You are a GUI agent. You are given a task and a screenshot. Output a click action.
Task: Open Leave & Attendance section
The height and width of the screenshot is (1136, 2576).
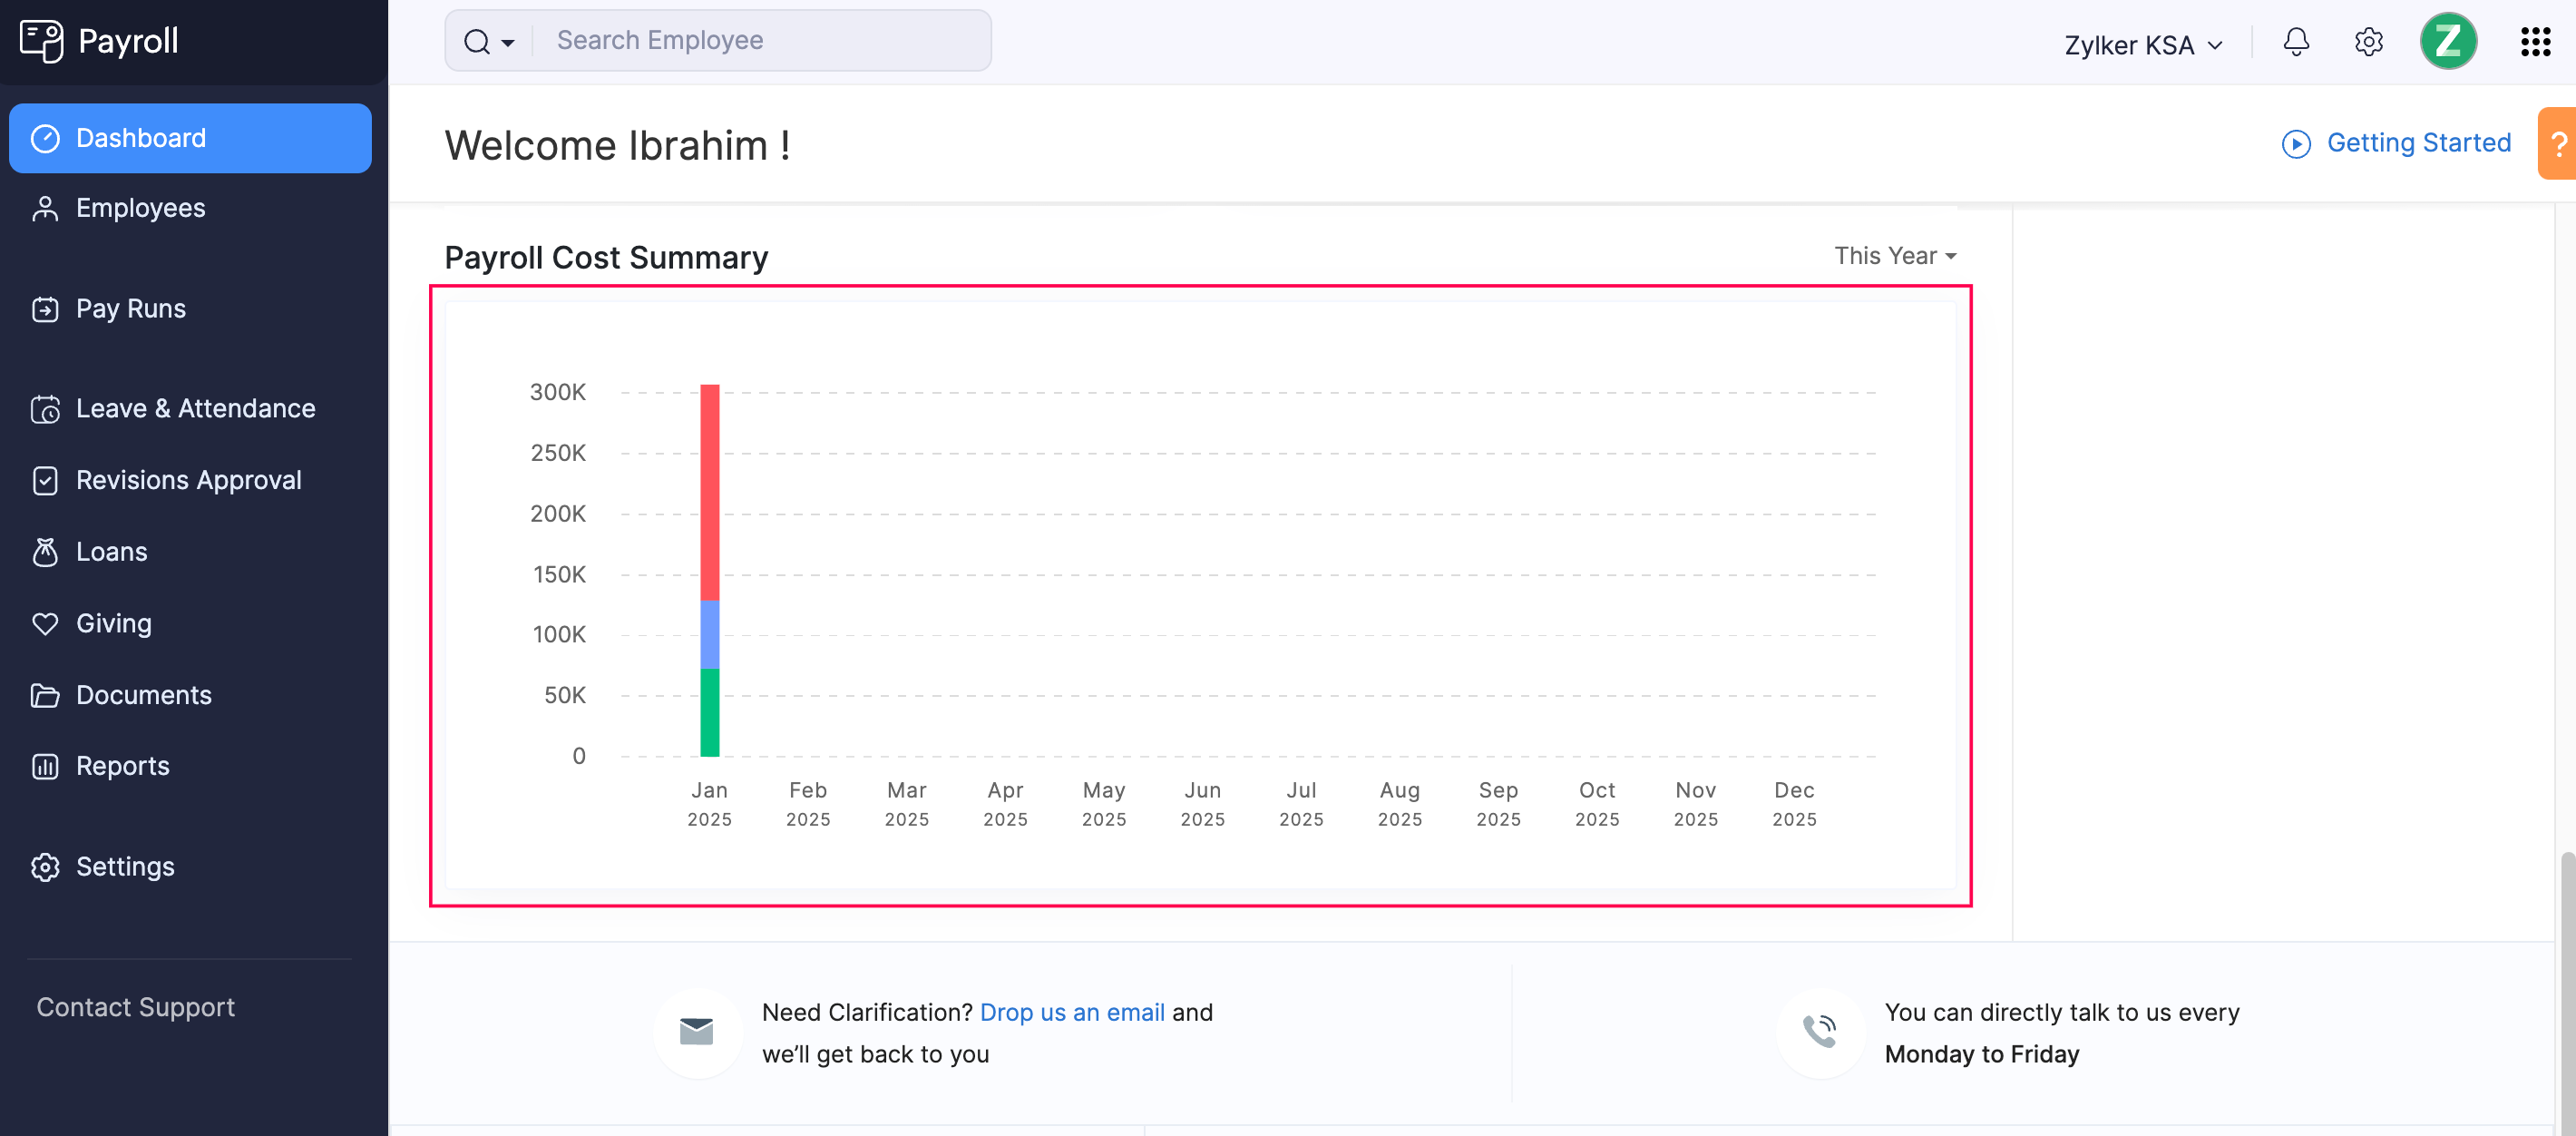(196, 406)
